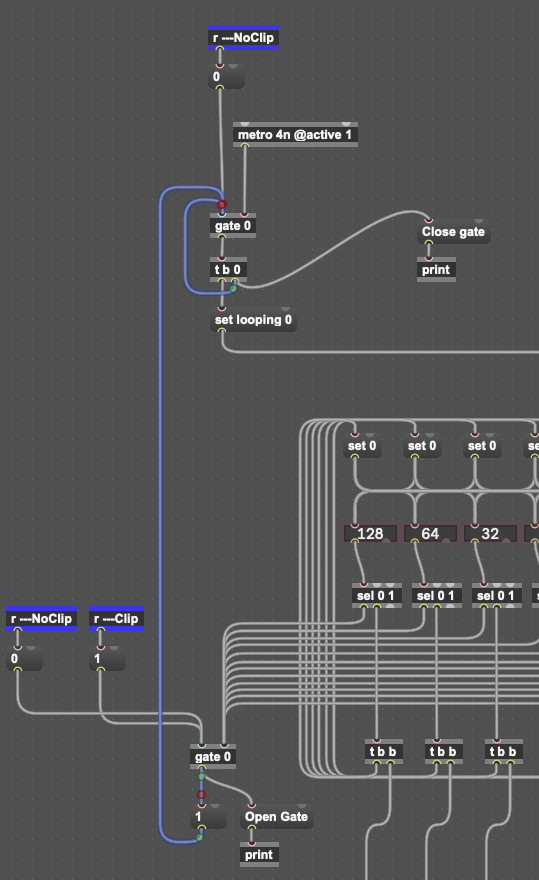Click the set 0 message above 64
Viewport: 539px width, 880px height.
(x=422, y=446)
